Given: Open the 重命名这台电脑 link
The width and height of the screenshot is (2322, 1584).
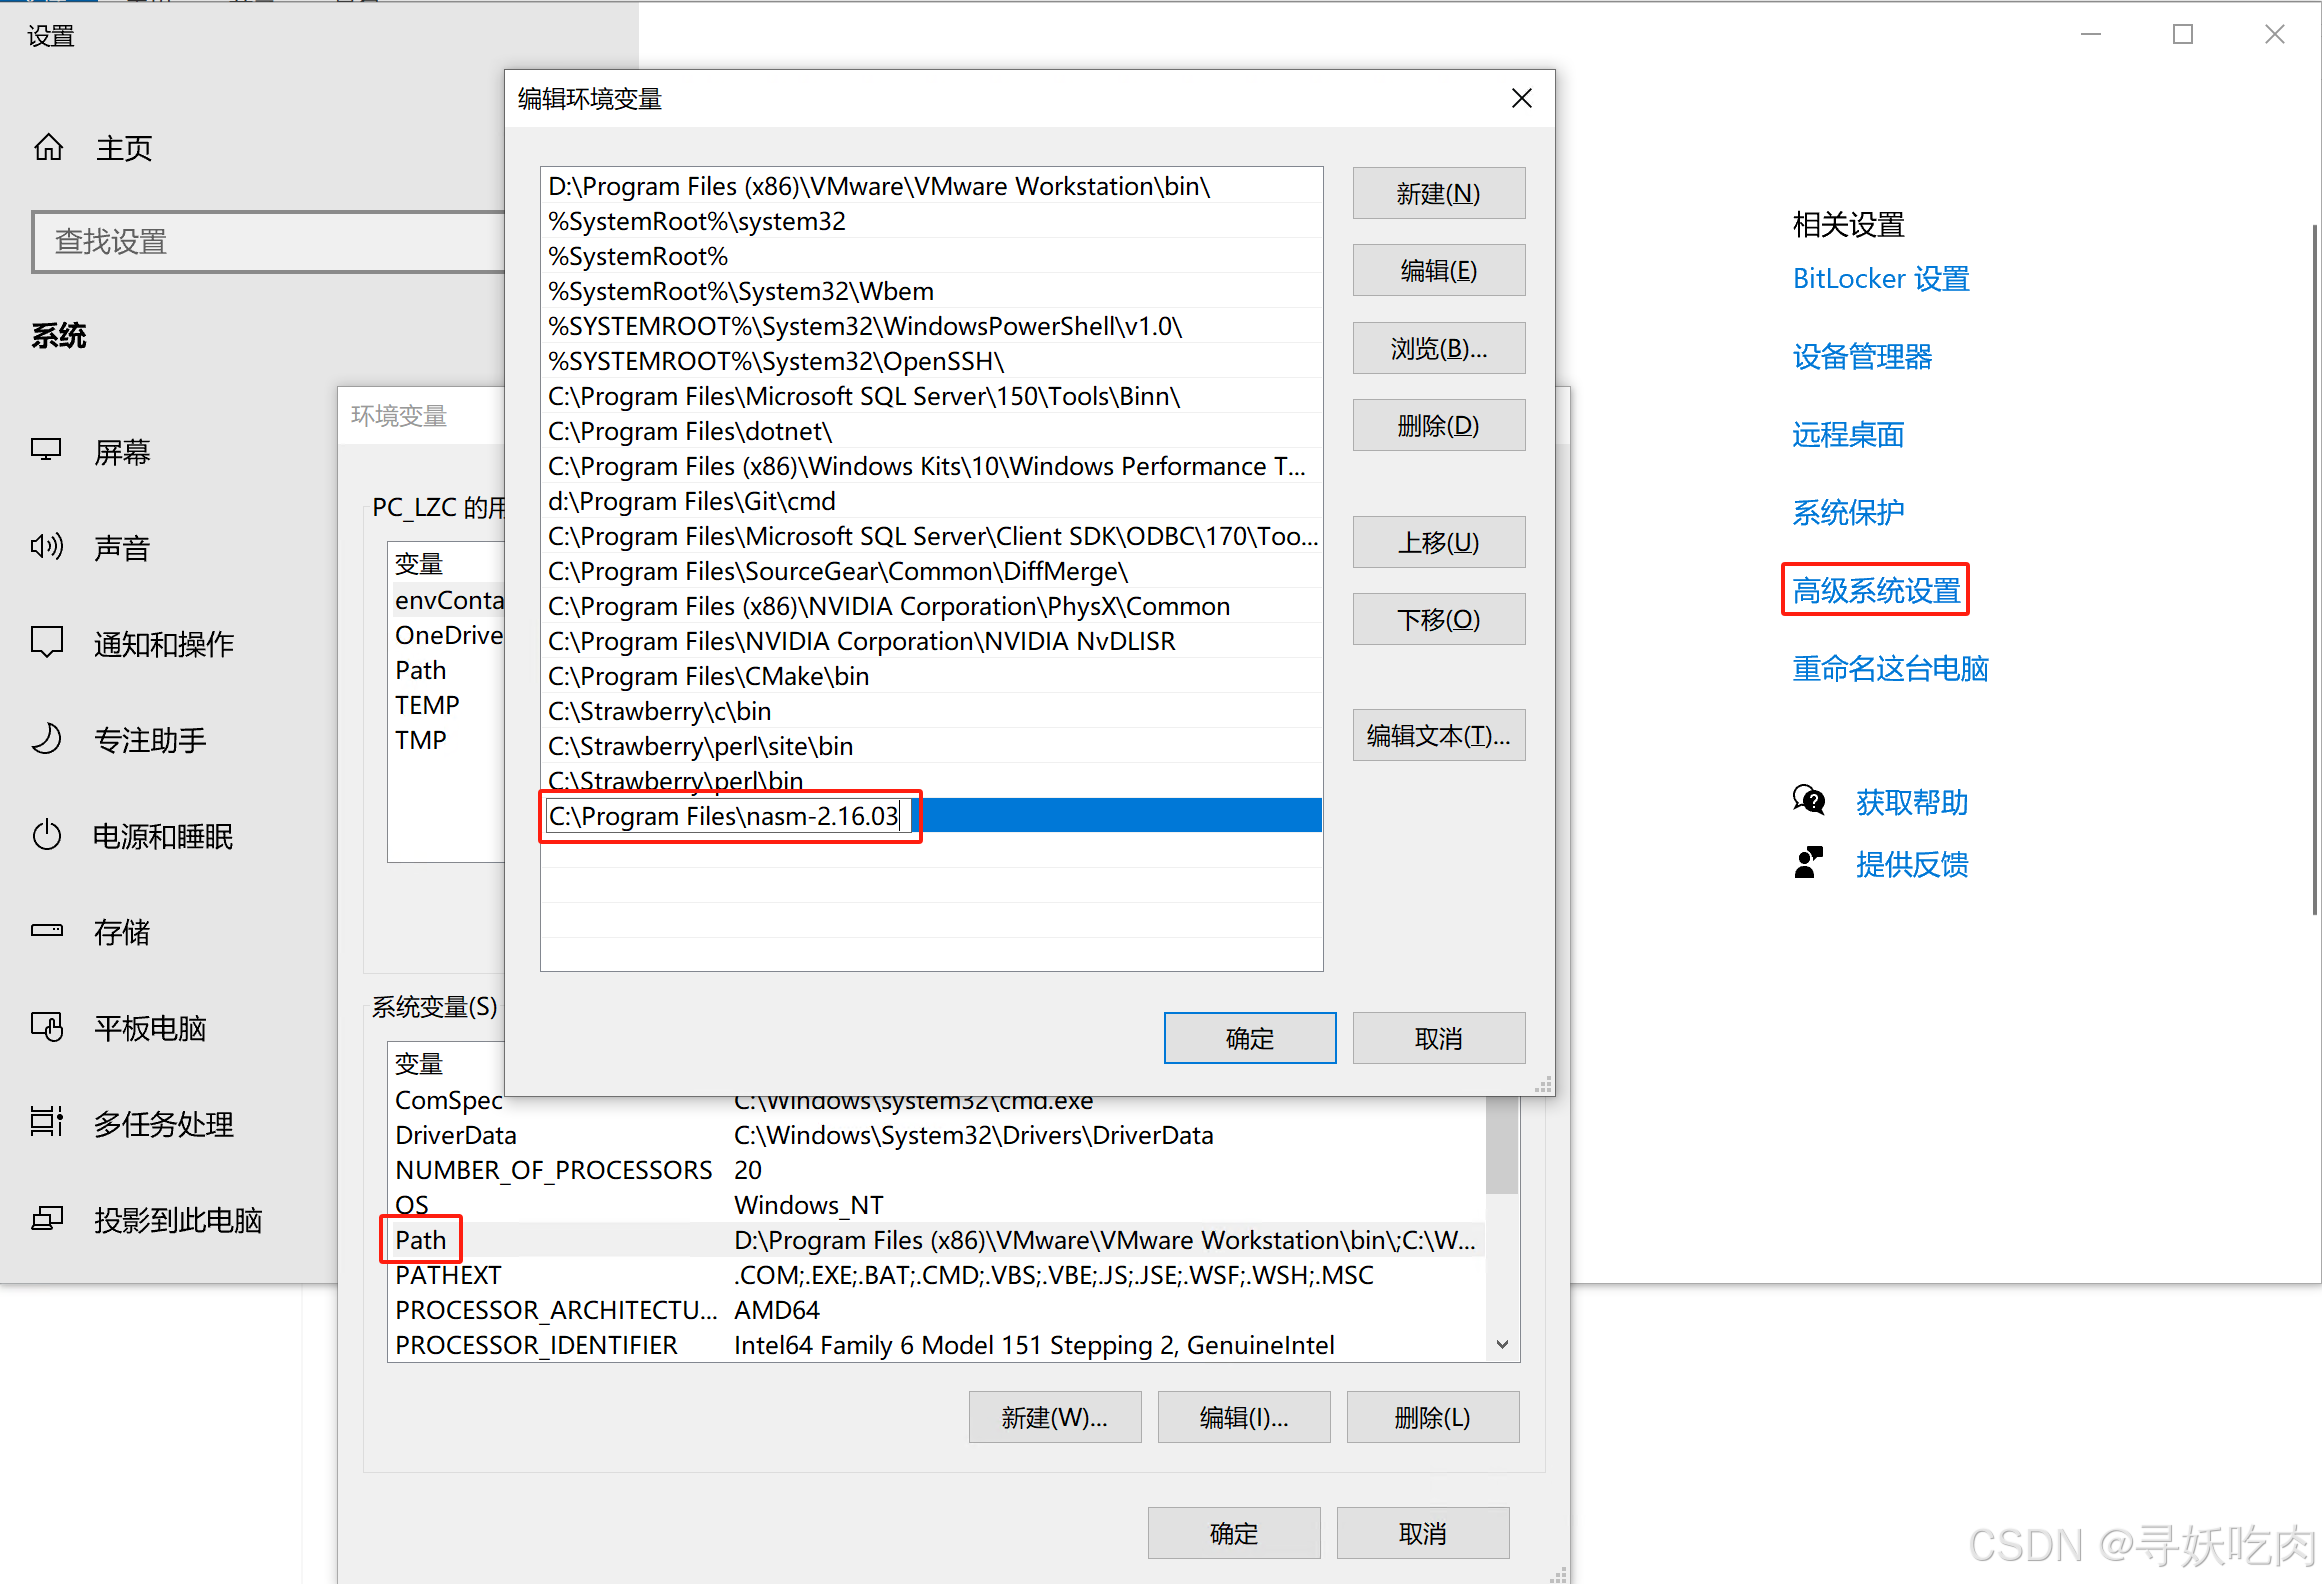Looking at the screenshot, I should click(1890, 668).
